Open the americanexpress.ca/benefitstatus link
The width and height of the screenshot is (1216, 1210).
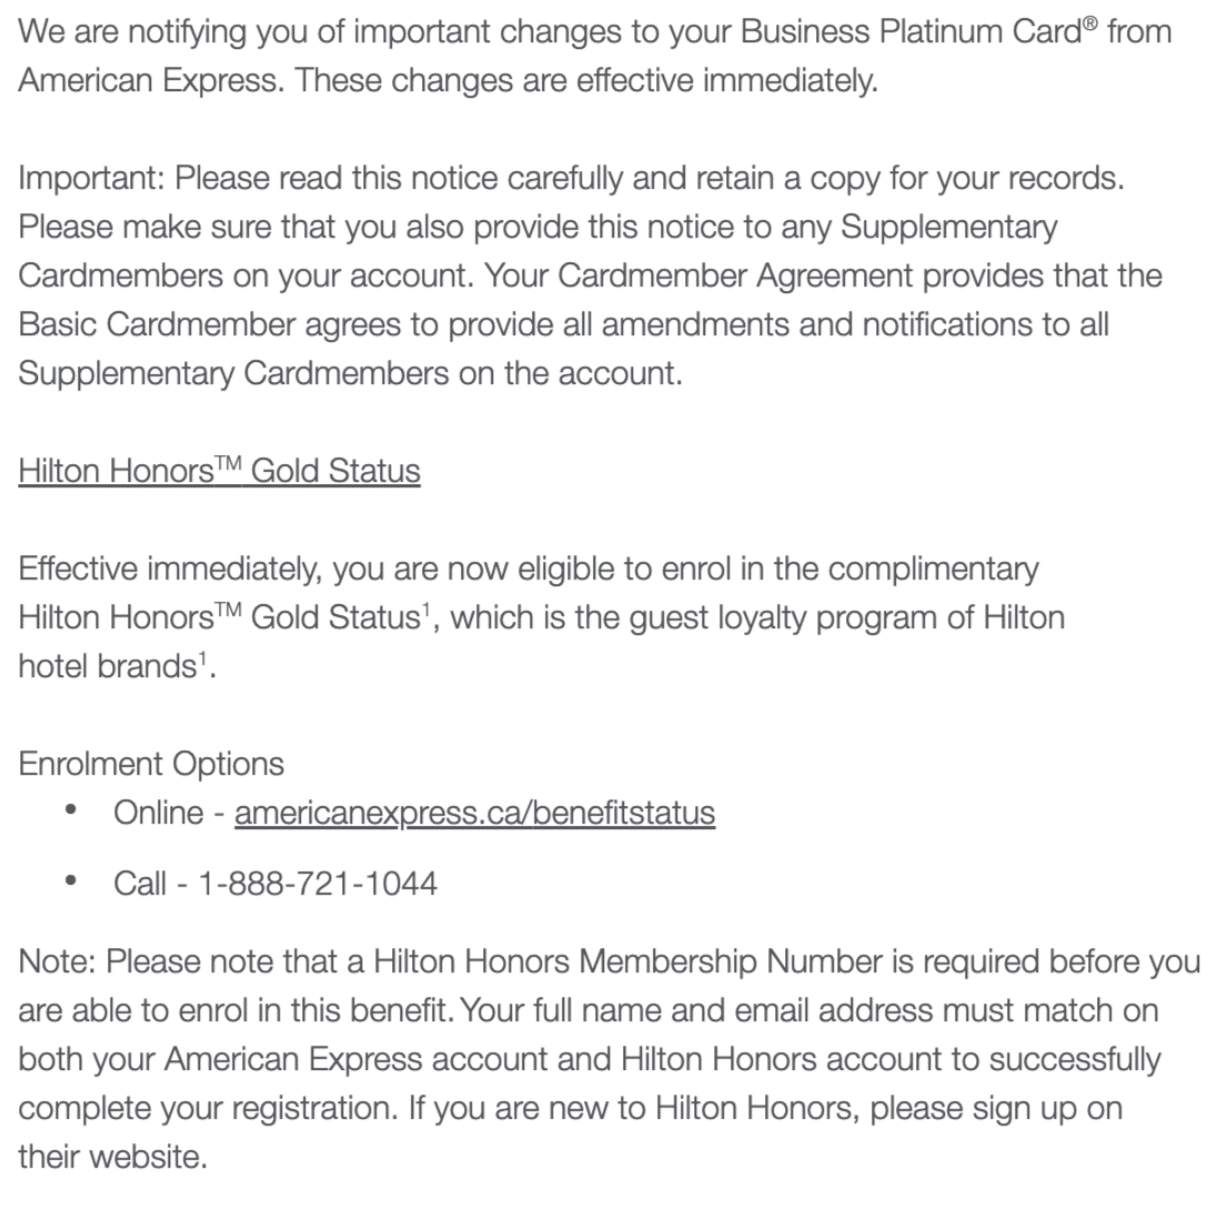pos(474,813)
